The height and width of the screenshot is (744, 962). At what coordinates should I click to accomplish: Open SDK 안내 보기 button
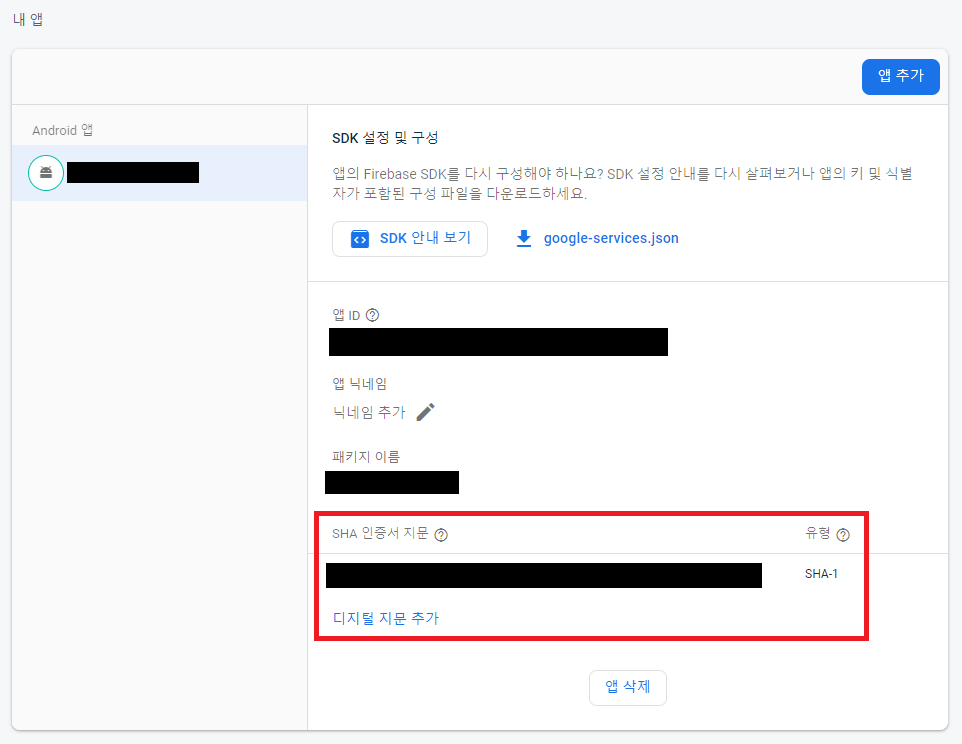click(x=410, y=239)
